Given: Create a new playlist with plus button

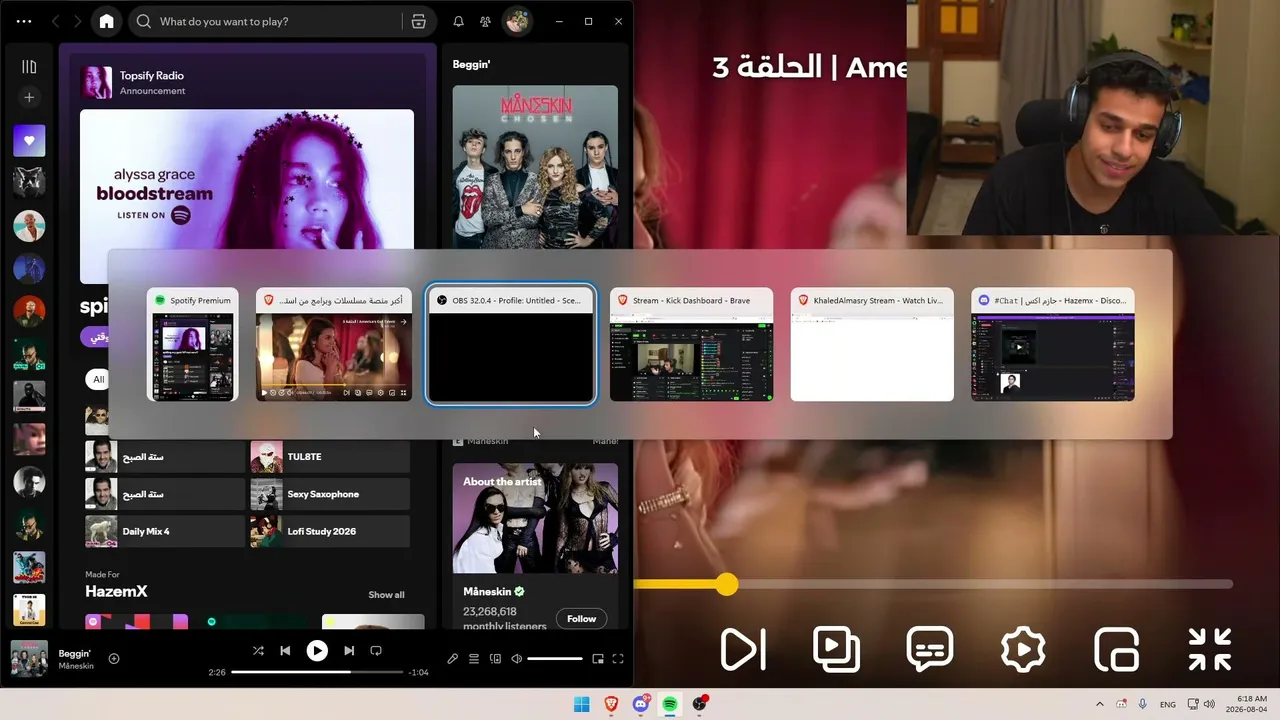Looking at the screenshot, I should pyautogui.click(x=29, y=97).
